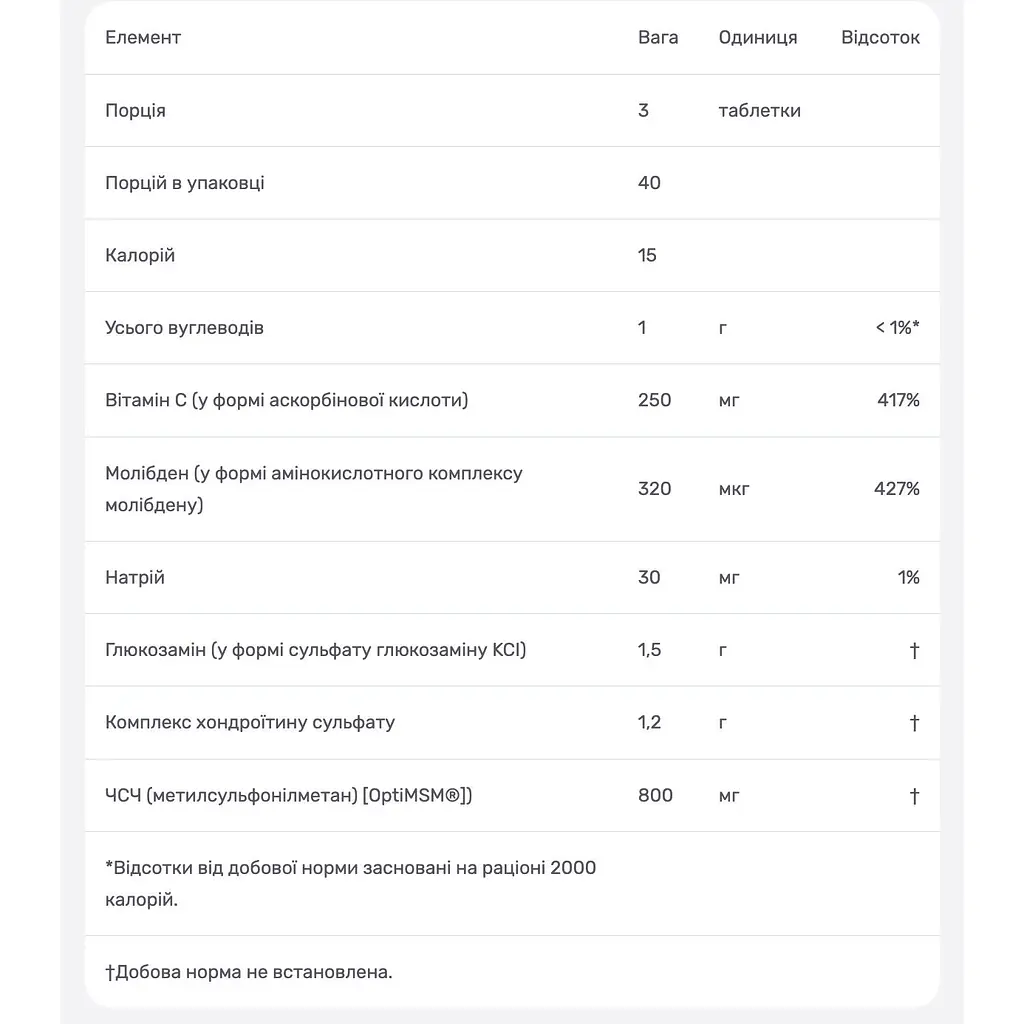
Task: Click the dagger symbol in Глюкозамін row
Action: 914,650
